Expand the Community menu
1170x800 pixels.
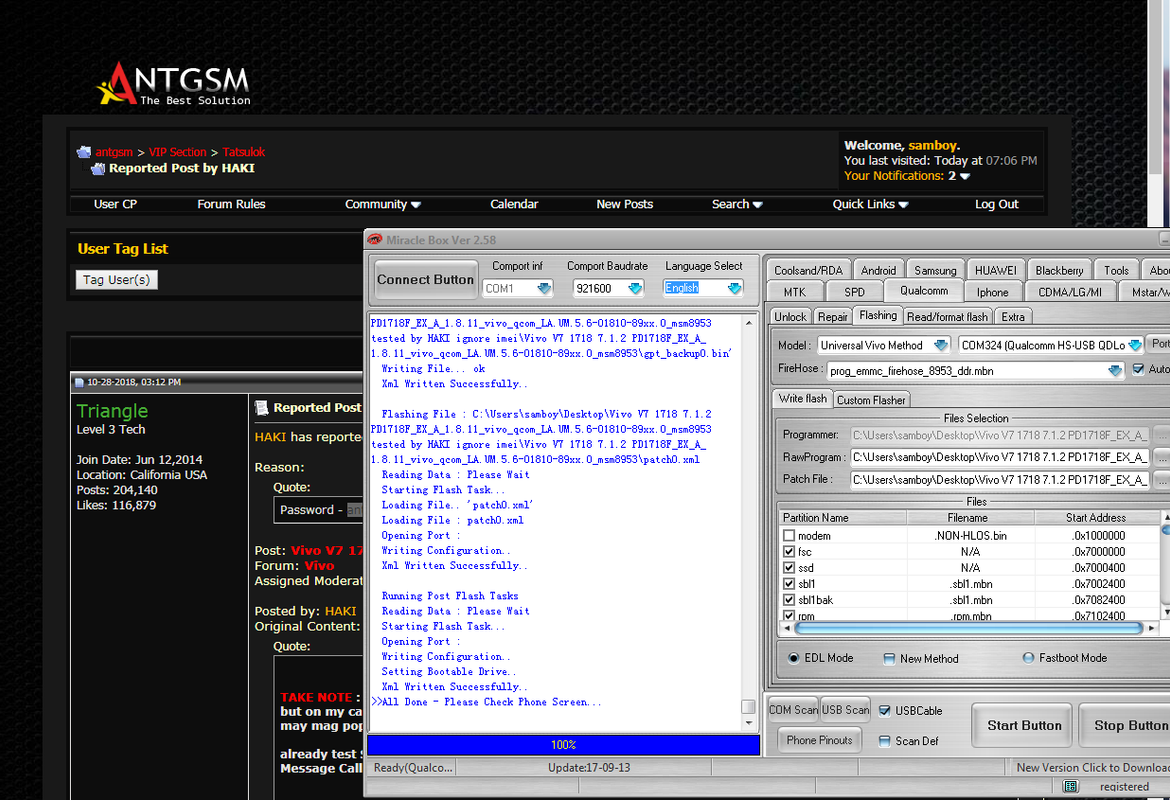click(383, 204)
